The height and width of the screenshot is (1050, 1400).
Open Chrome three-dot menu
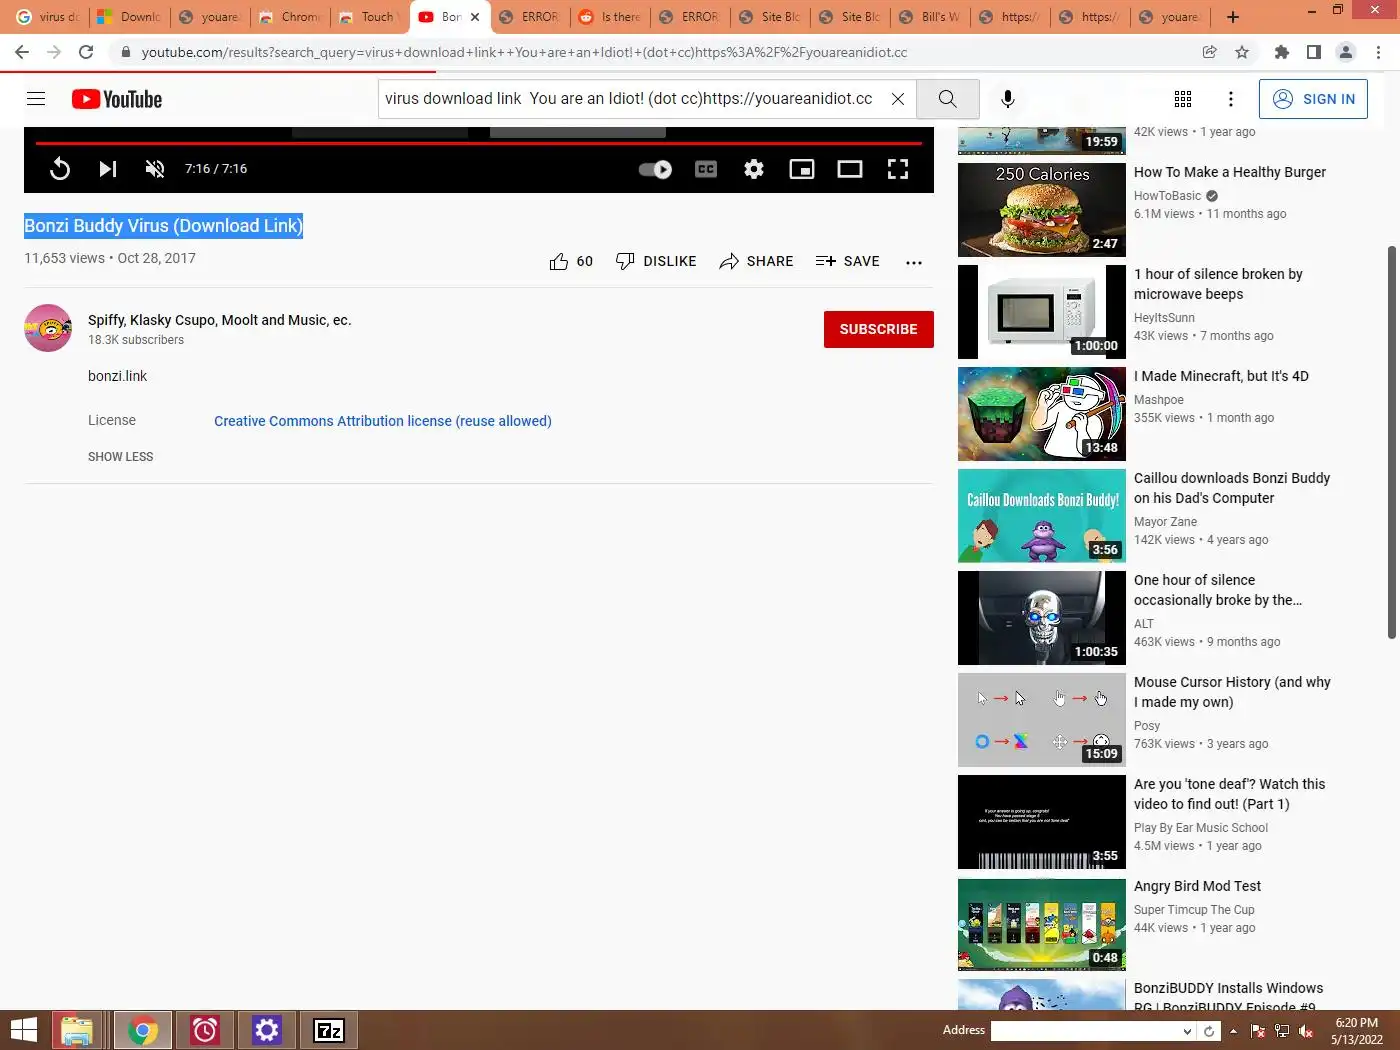point(1379,52)
